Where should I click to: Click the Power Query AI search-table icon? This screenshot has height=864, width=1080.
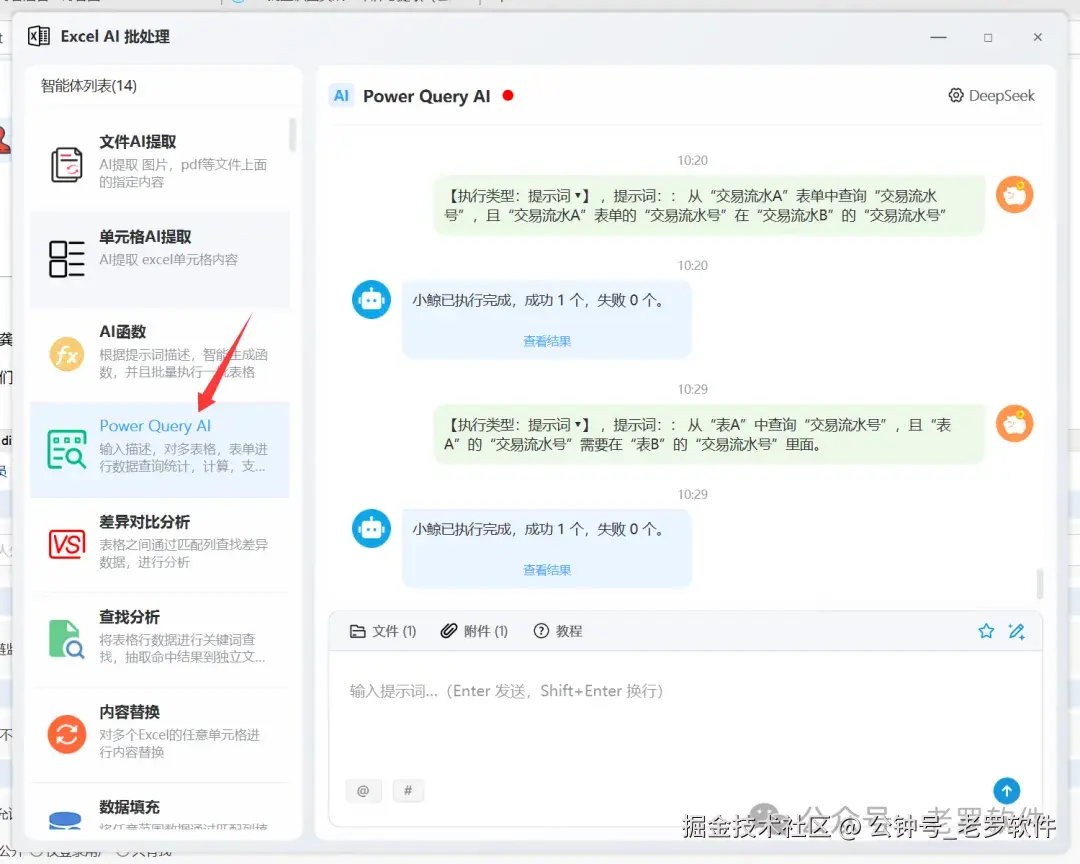[67, 449]
